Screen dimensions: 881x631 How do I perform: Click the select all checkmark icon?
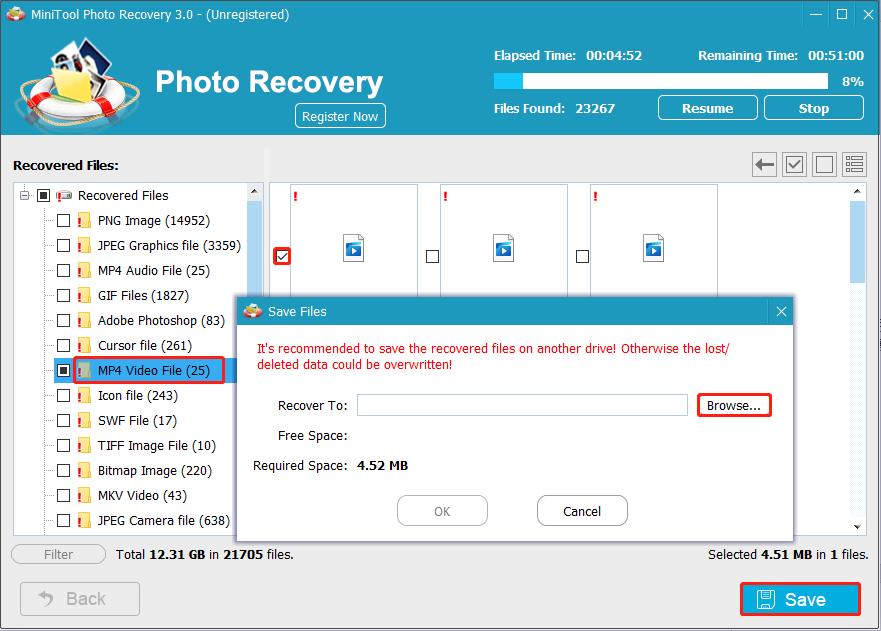point(795,165)
